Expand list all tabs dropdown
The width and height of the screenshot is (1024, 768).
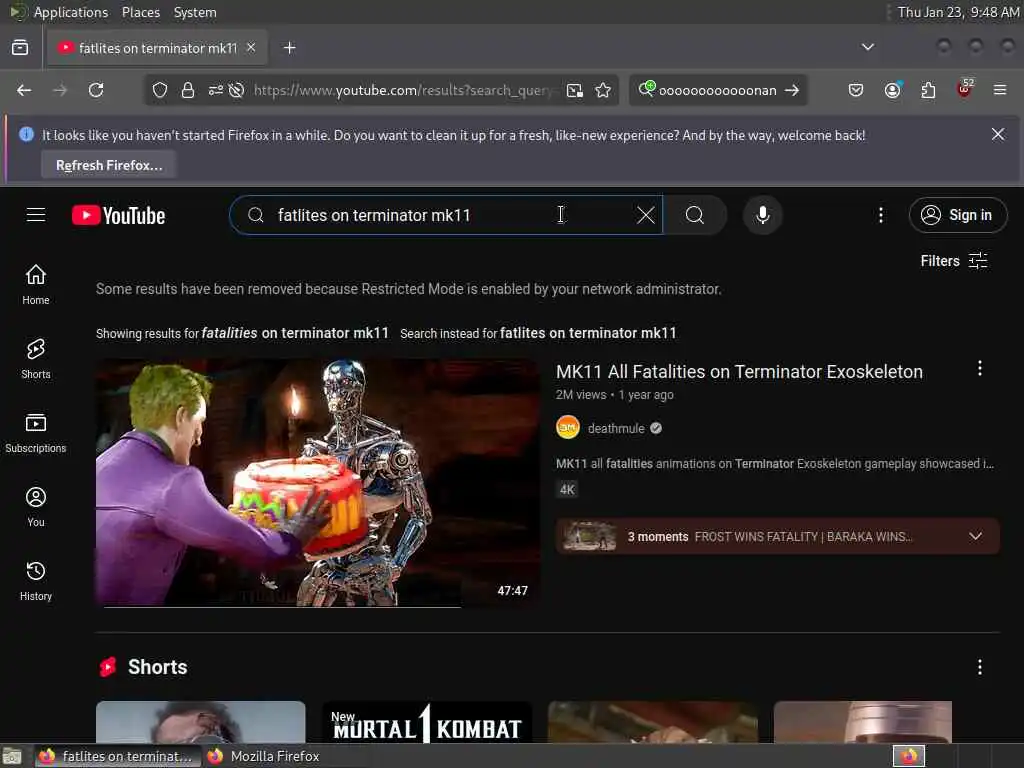click(868, 47)
